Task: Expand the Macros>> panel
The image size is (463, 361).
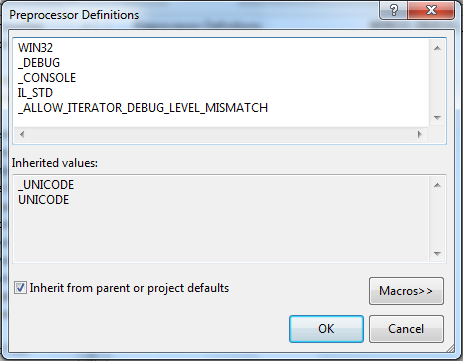Action: point(406,291)
